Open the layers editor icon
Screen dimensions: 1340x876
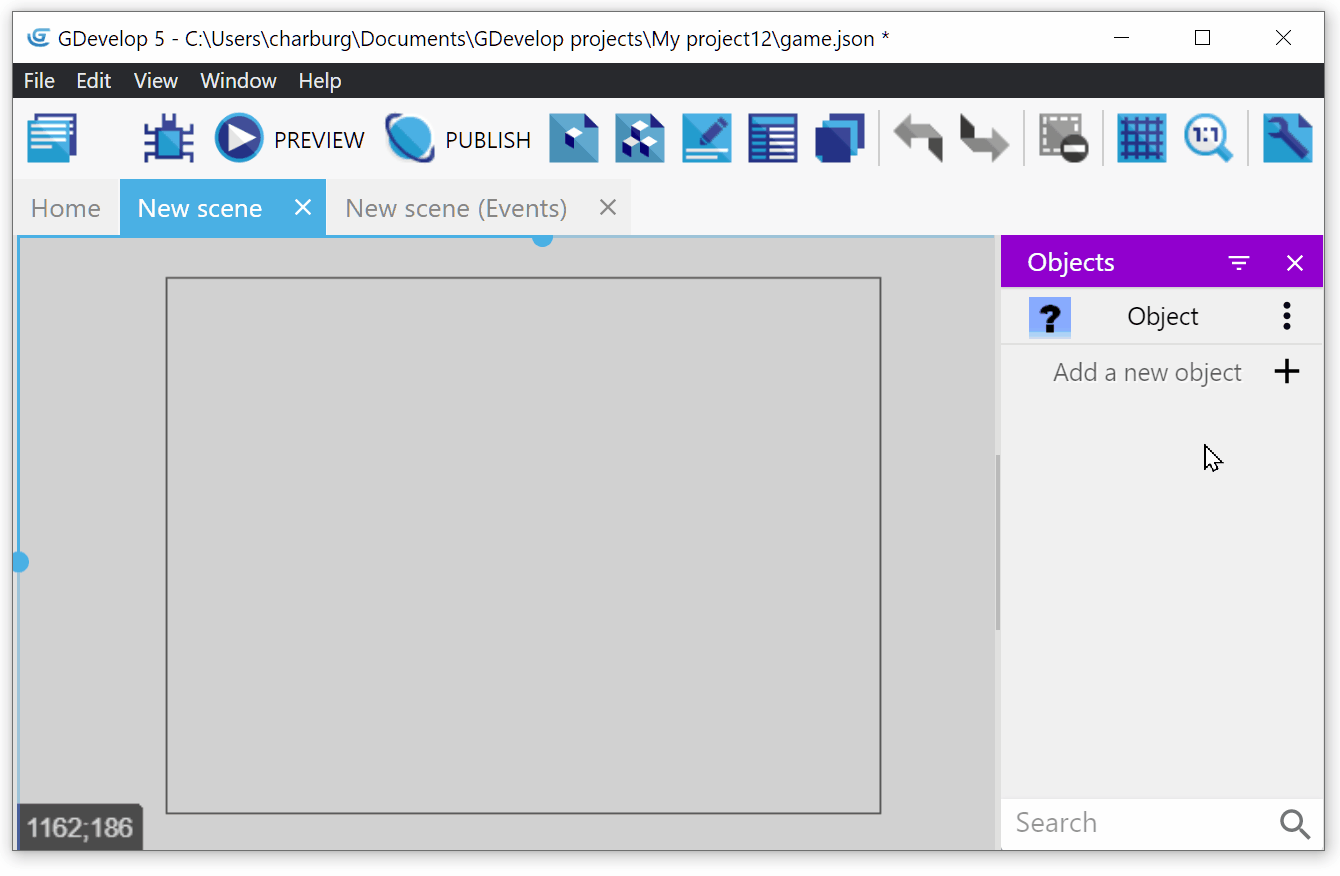pos(839,139)
